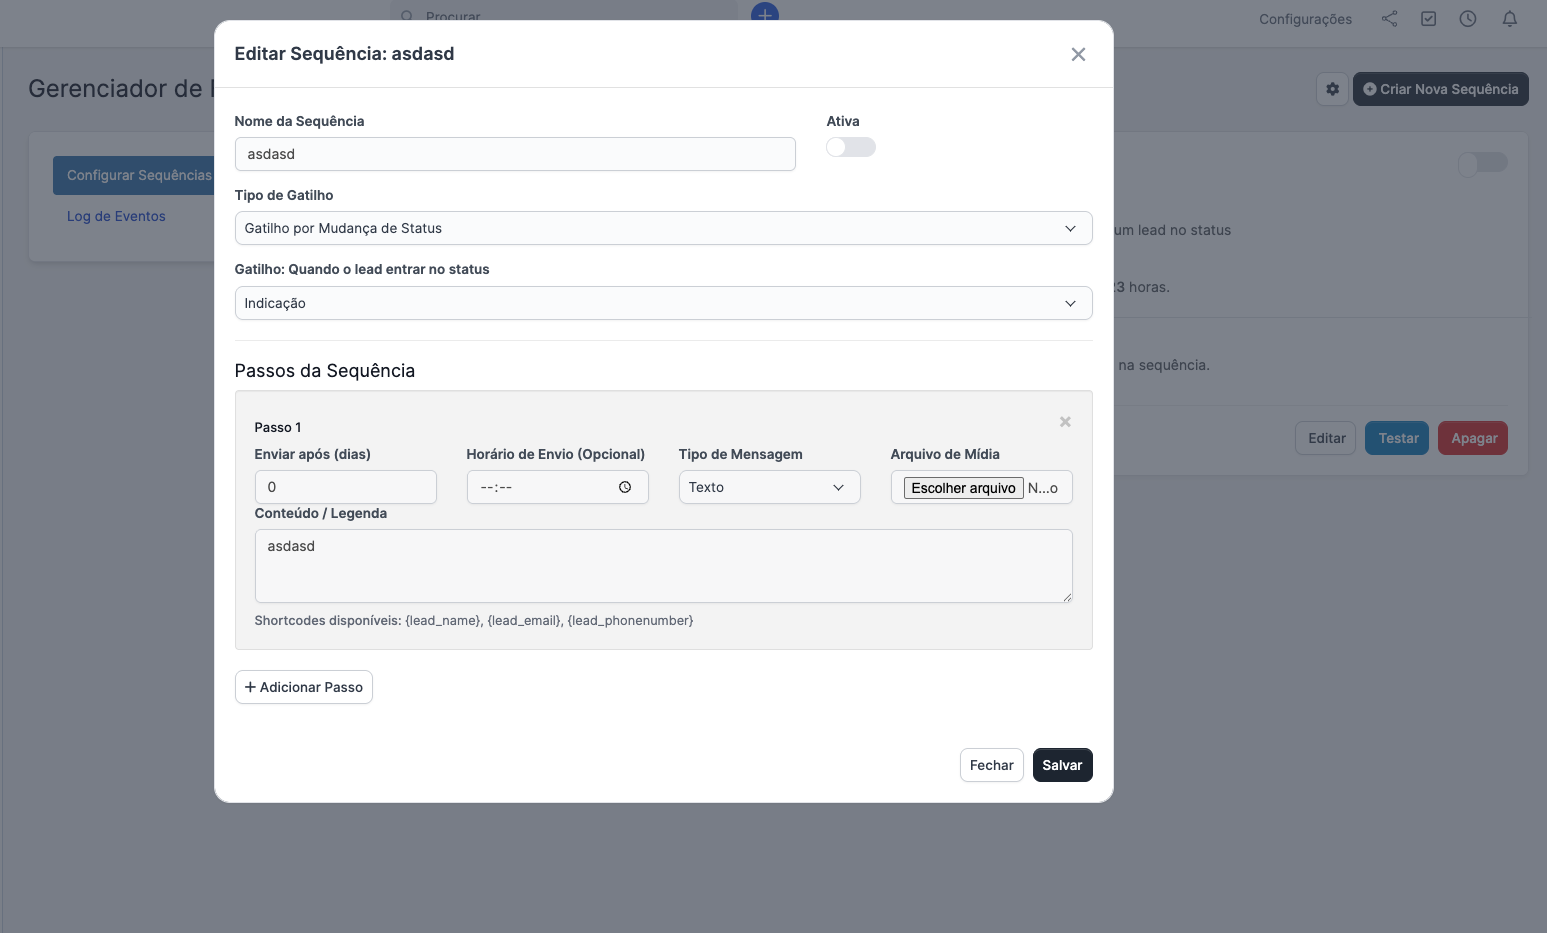Switch to the Log de Eventos tab

(115, 215)
